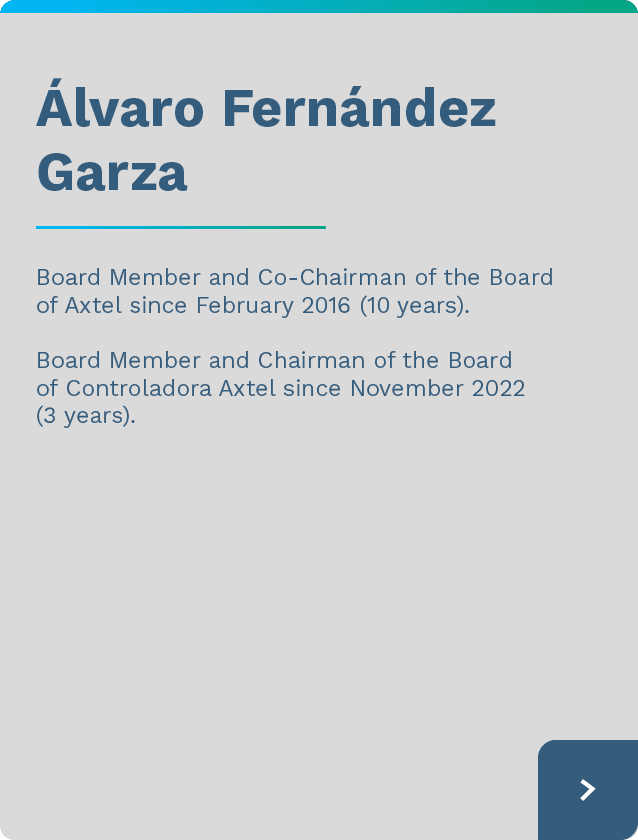Click the name Álvaro Fernández in the heading
Image resolution: width=638 pixels, height=840 pixels.
pos(266,109)
